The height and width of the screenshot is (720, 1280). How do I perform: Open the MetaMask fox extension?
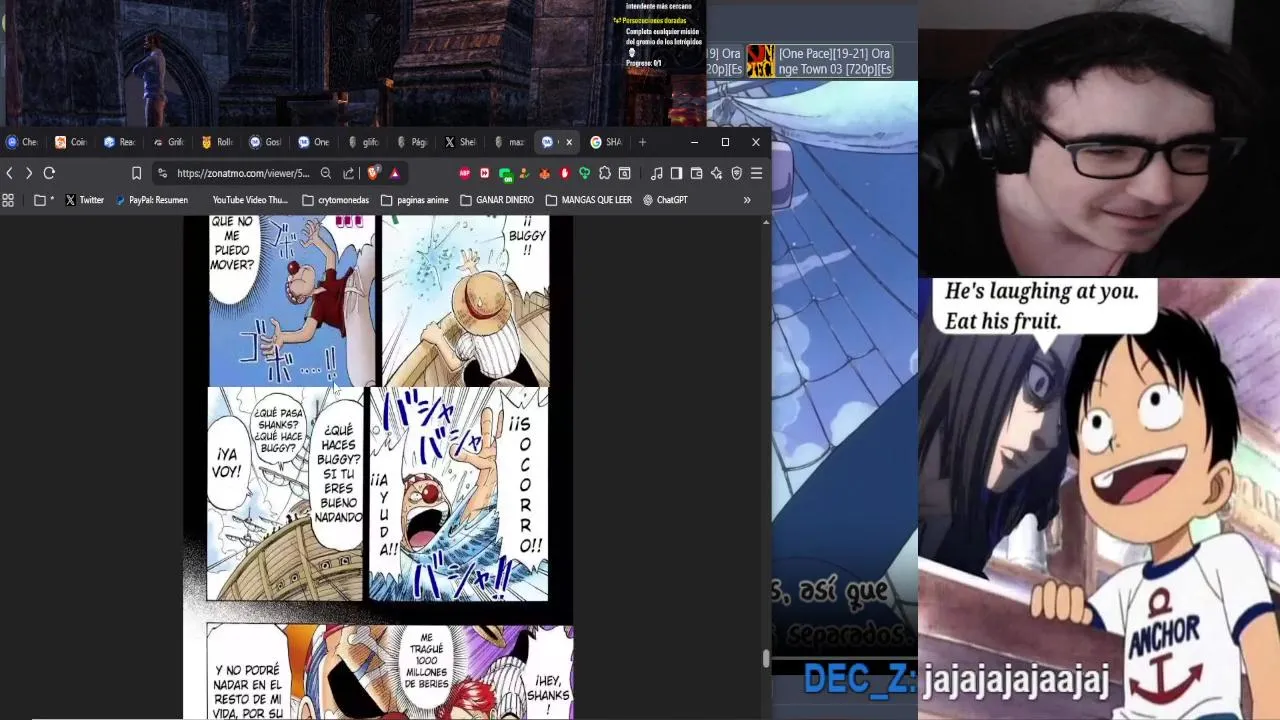(x=545, y=173)
